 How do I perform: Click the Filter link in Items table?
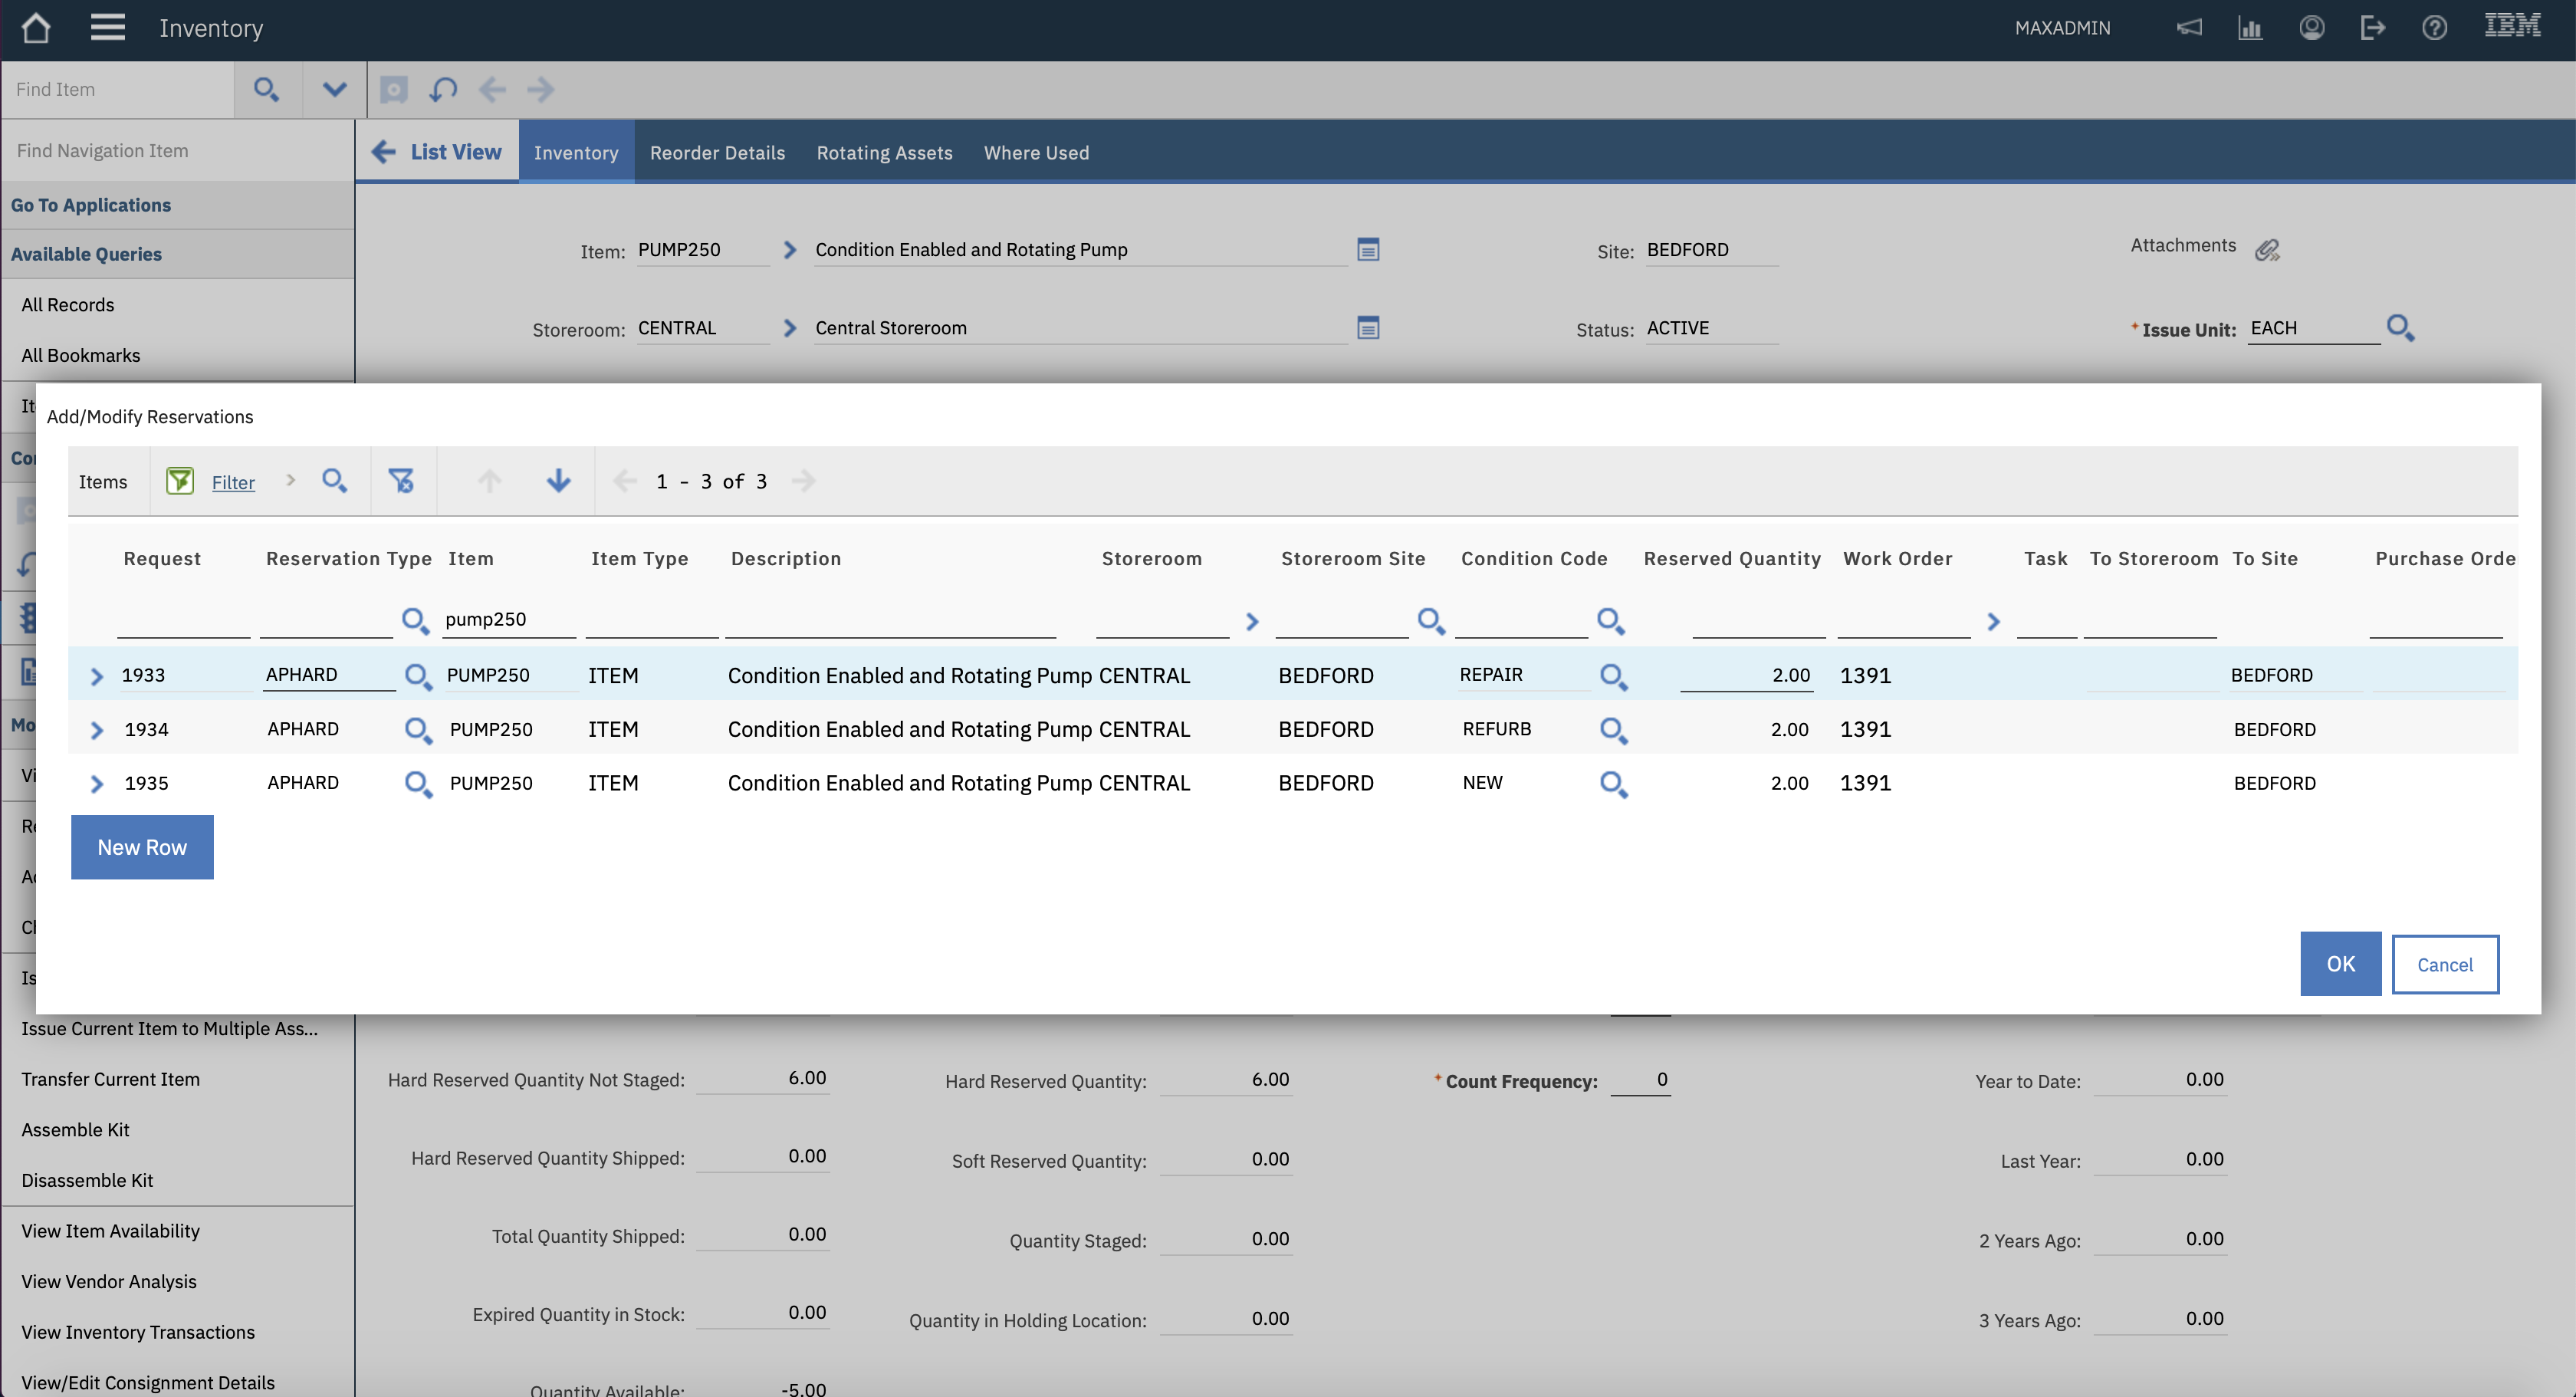pos(233,483)
